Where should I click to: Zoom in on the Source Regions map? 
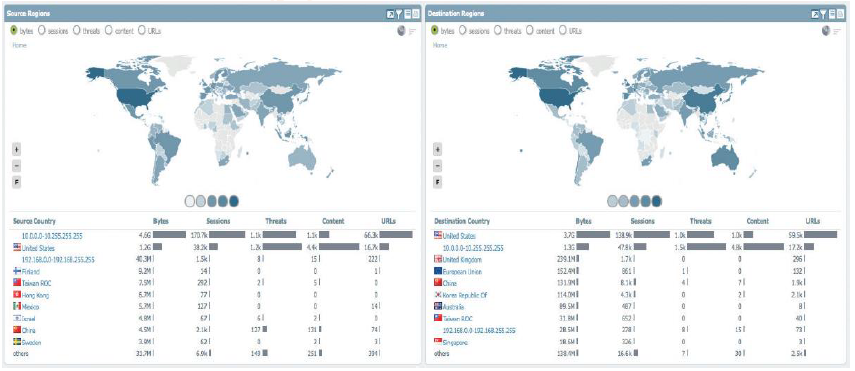coord(17,149)
